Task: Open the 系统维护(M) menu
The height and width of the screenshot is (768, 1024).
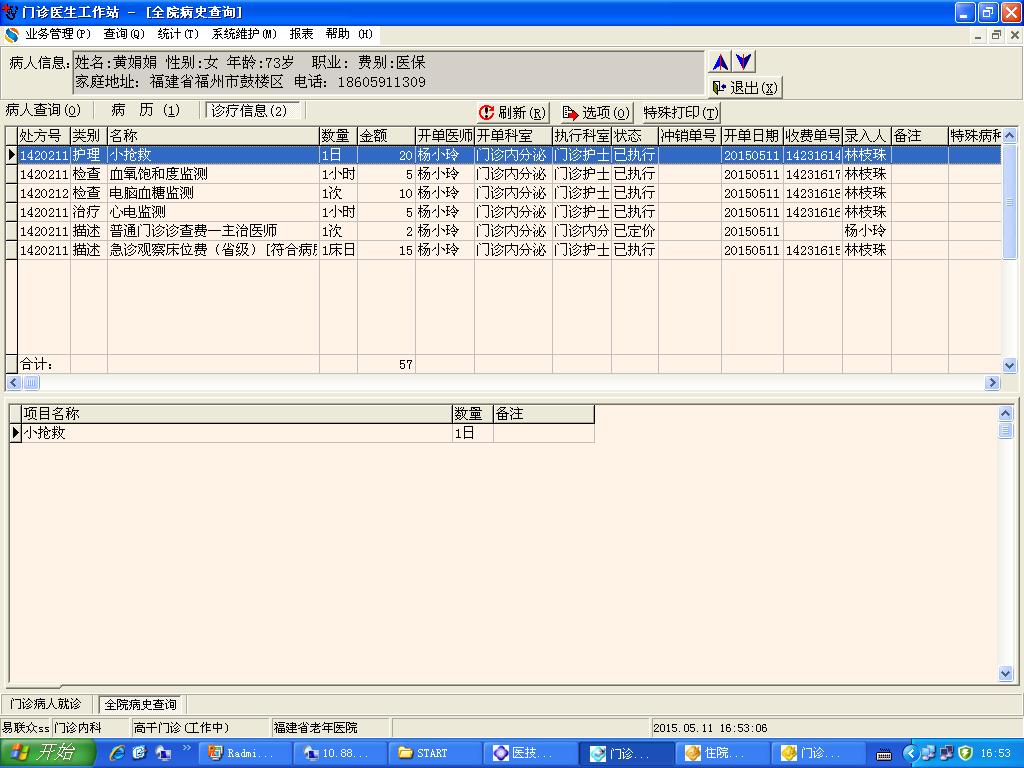Action: click(x=244, y=34)
